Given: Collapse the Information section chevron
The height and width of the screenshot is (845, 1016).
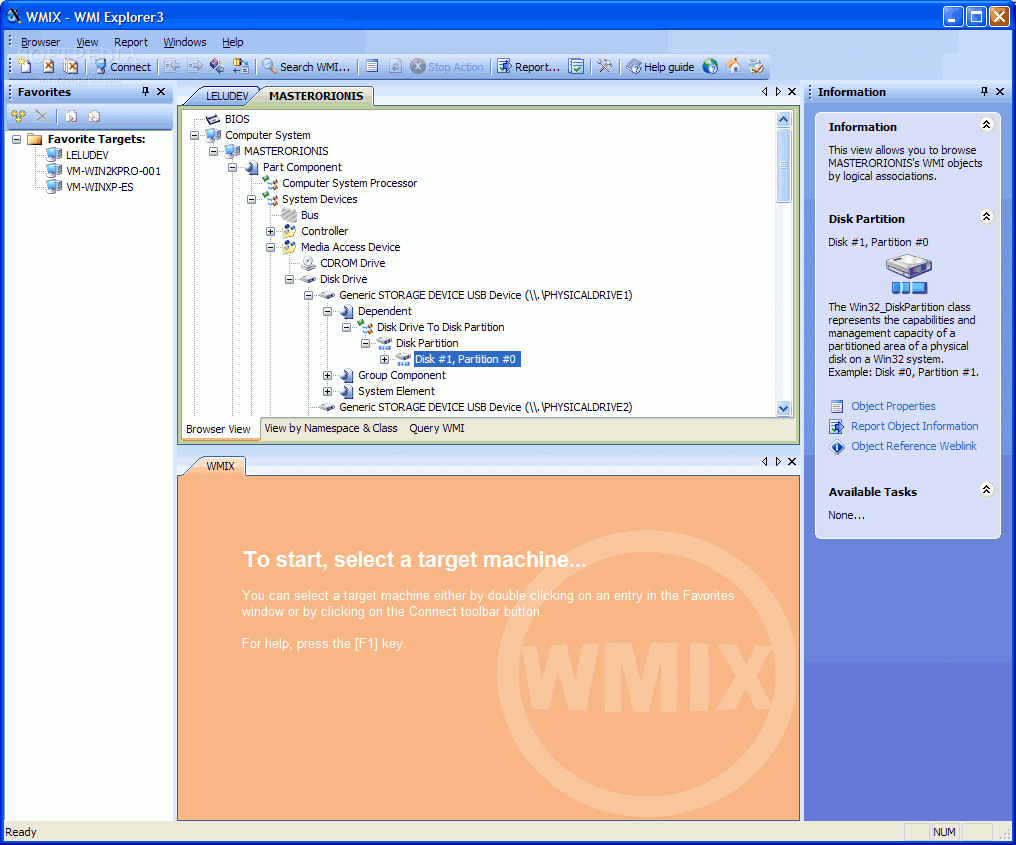Looking at the screenshot, I should pos(986,124).
